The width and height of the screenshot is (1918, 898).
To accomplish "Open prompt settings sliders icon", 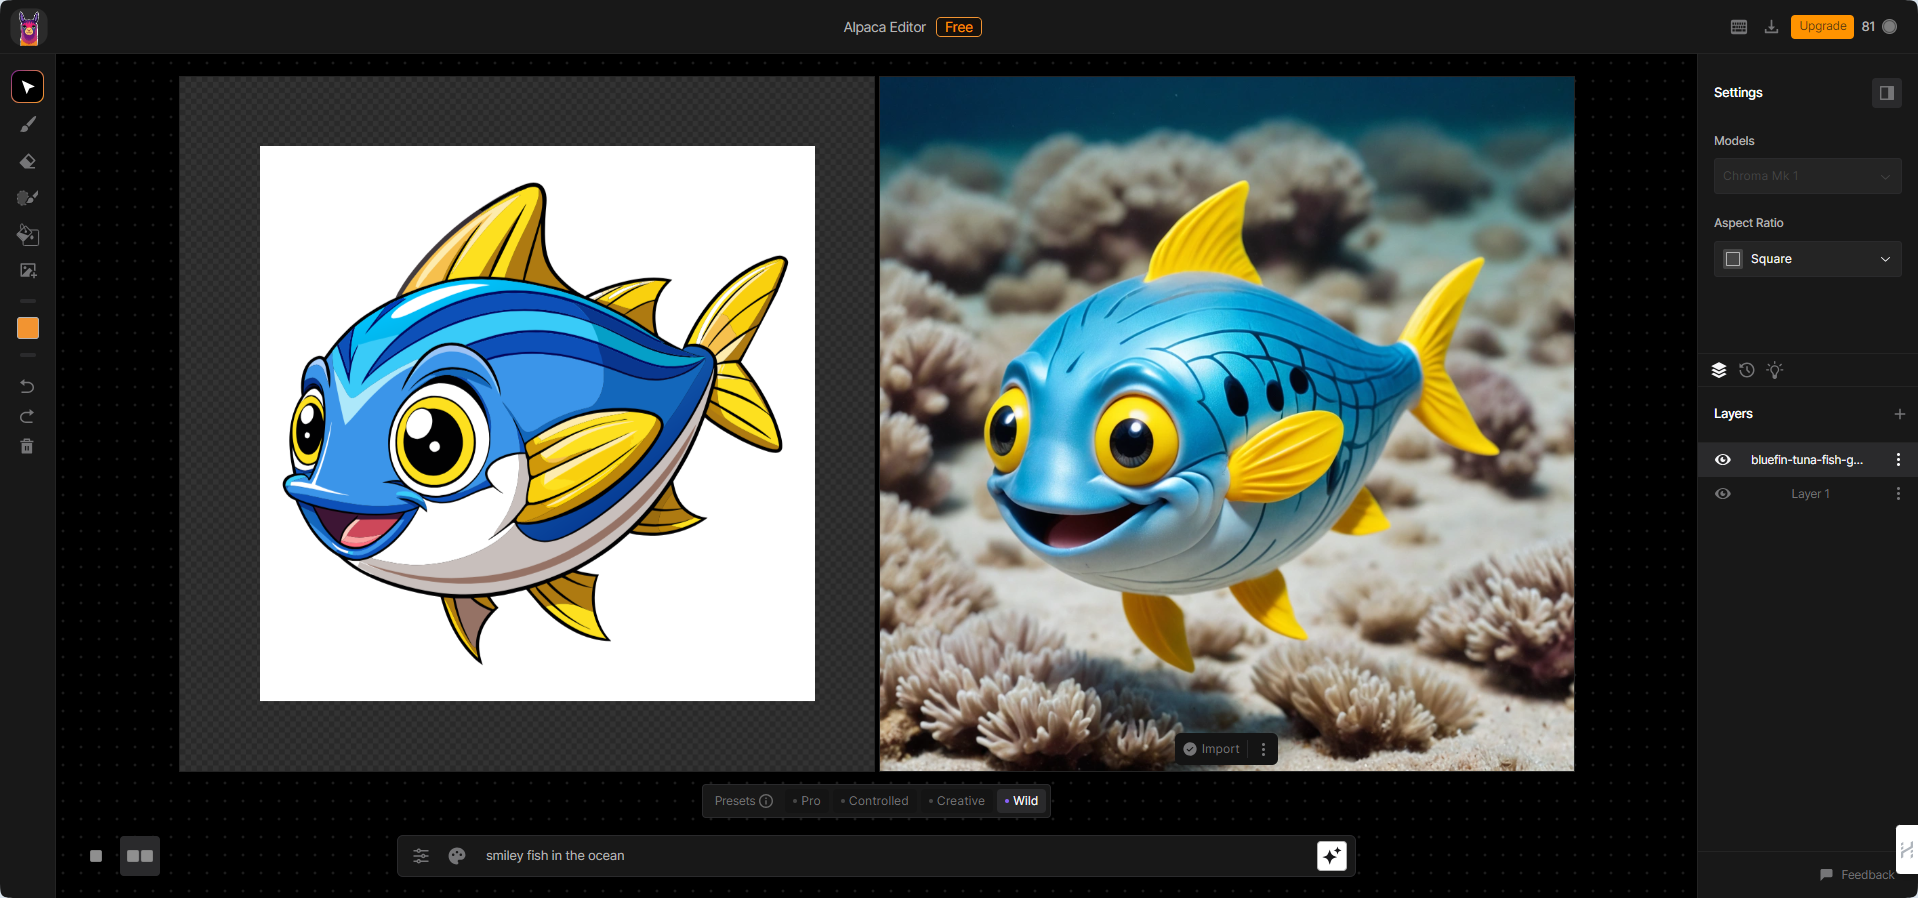I will 421,856.
